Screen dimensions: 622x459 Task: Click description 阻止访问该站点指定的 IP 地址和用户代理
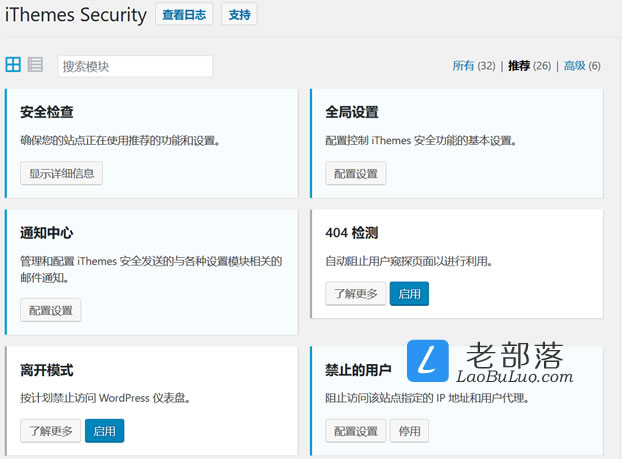coord(427,398)
